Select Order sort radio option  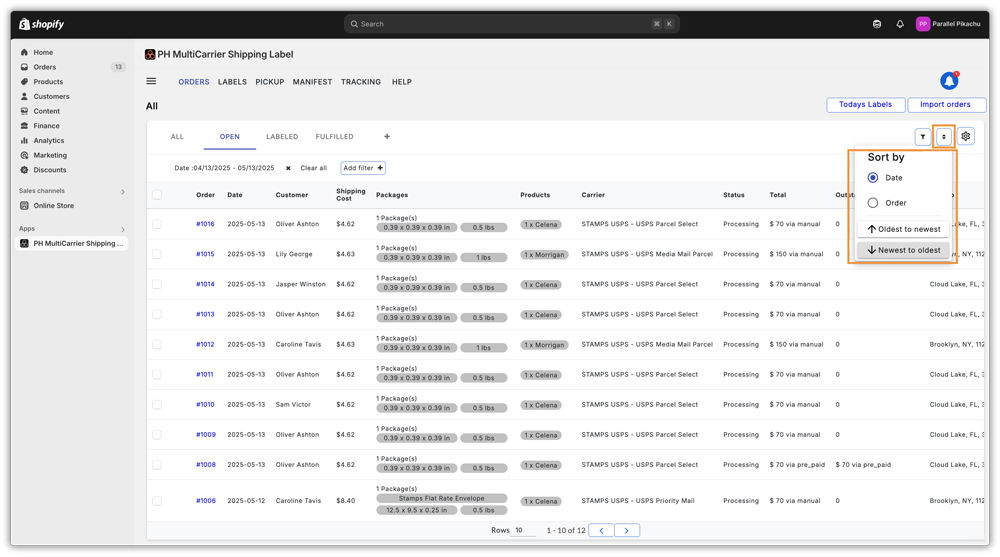[872, 203]
